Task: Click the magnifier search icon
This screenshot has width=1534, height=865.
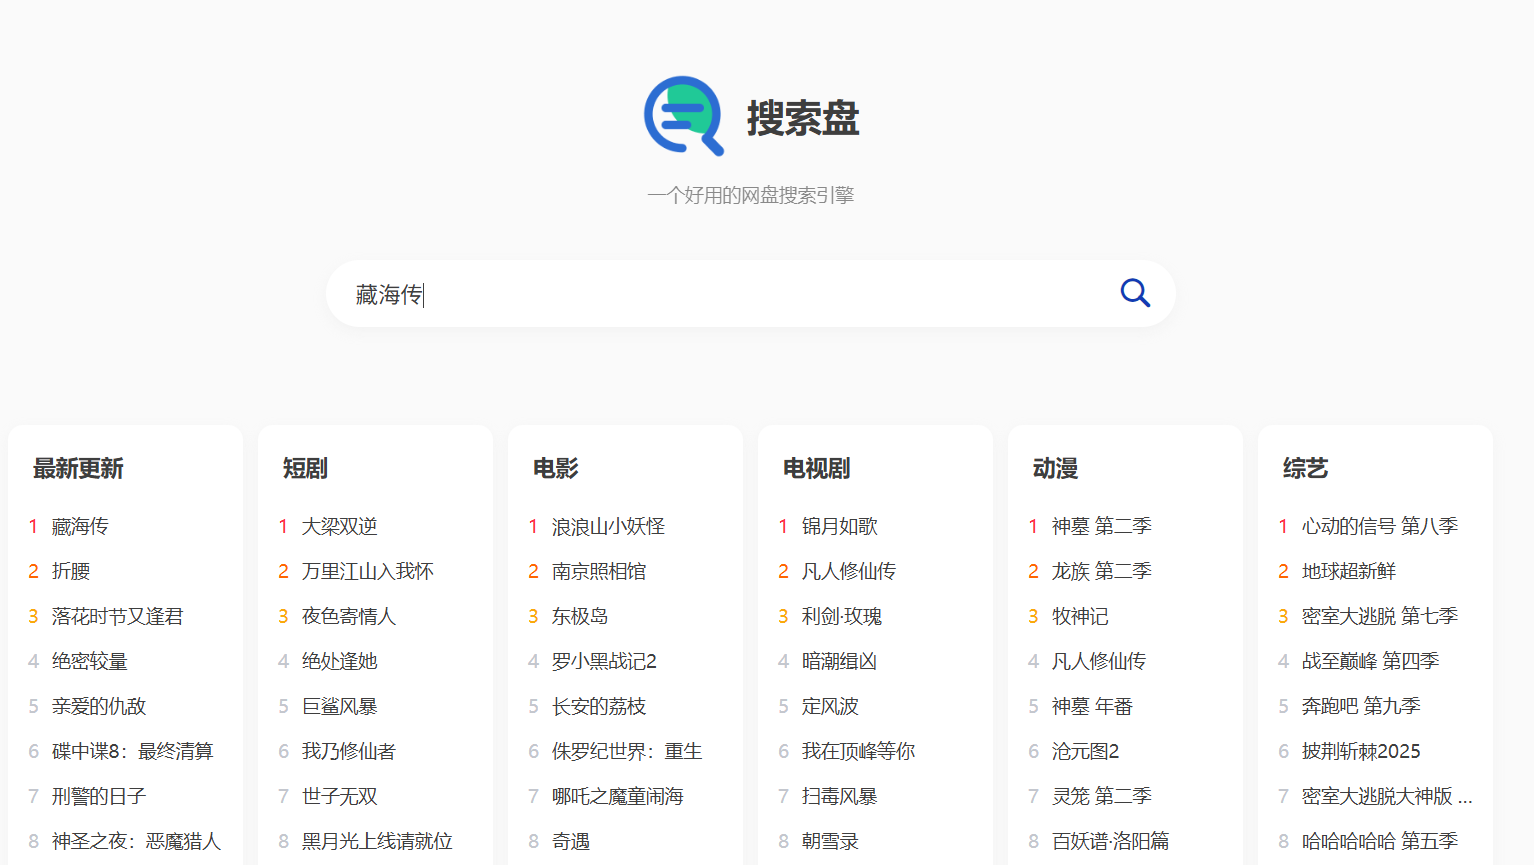Action: click(x=1135, y=293)
